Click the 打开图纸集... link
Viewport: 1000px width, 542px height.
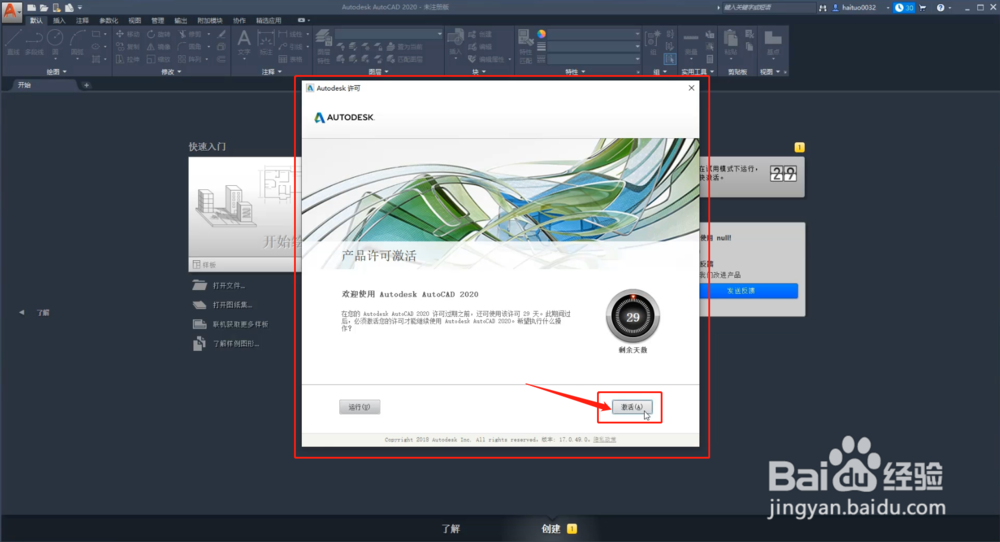[x=223, y=305]
